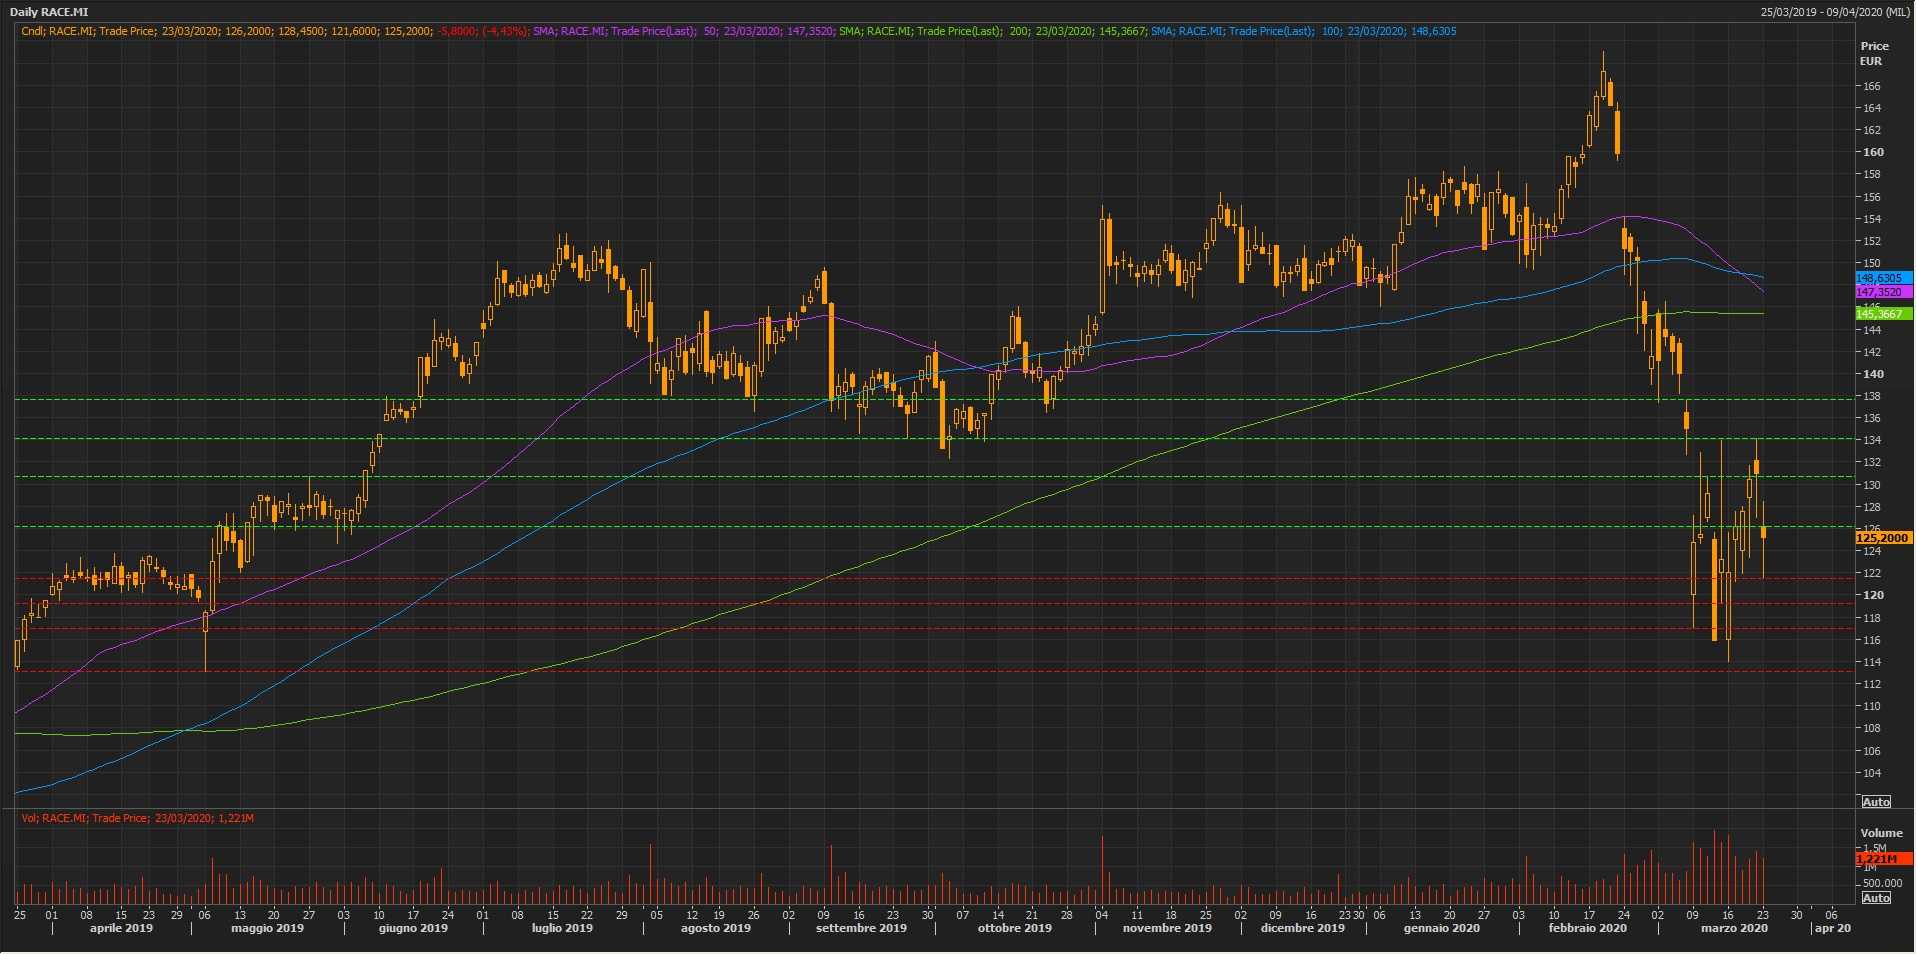Select the Vol RACE.MI volume legend
The image size is (1916, 954).
coord(137,818)
